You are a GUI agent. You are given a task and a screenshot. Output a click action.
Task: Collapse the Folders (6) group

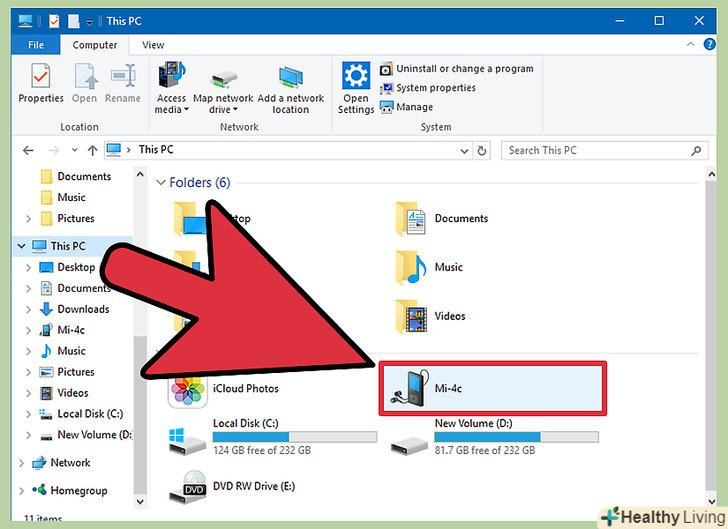(x=161, y=183)
